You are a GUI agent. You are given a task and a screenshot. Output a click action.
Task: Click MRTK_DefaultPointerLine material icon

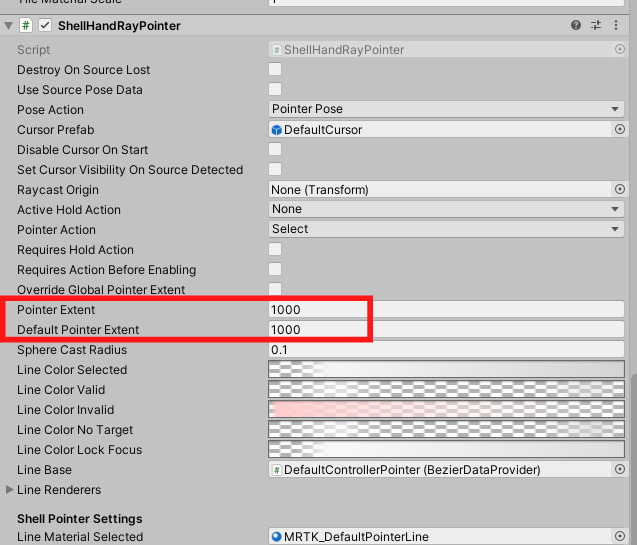click(x=277, y=536)
